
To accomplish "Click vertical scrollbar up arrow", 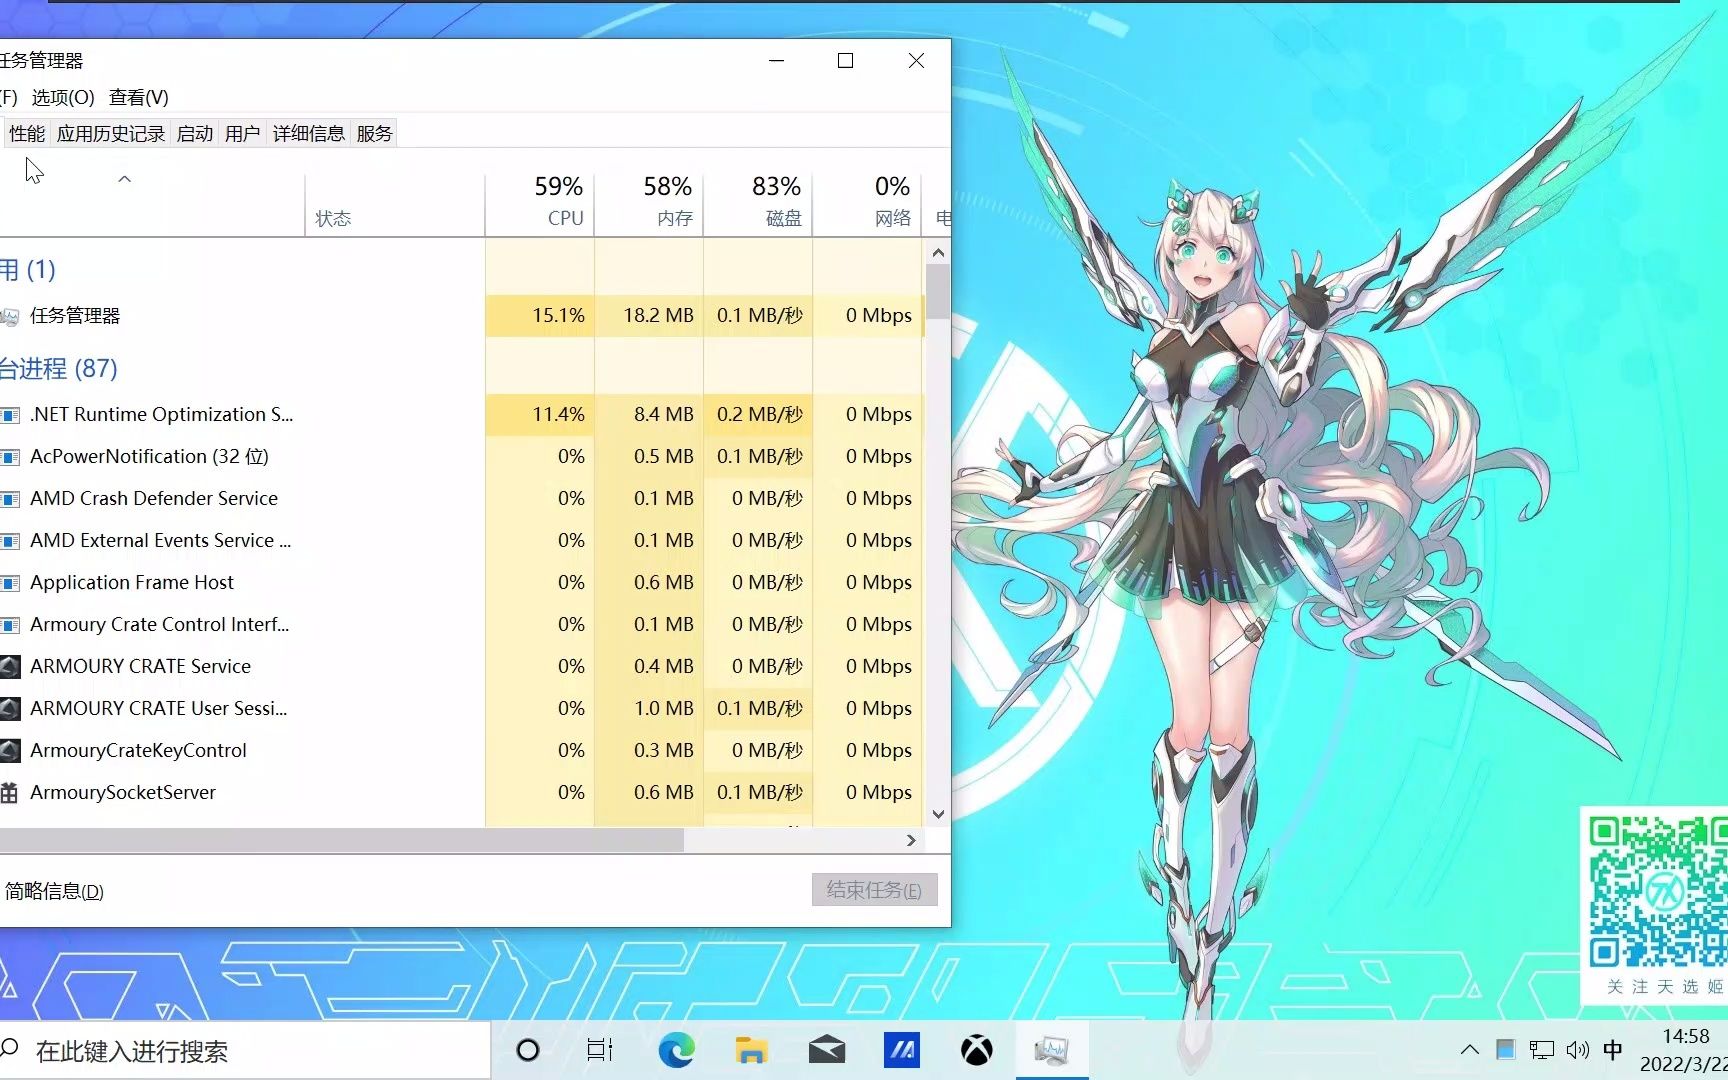I will 938,252.
